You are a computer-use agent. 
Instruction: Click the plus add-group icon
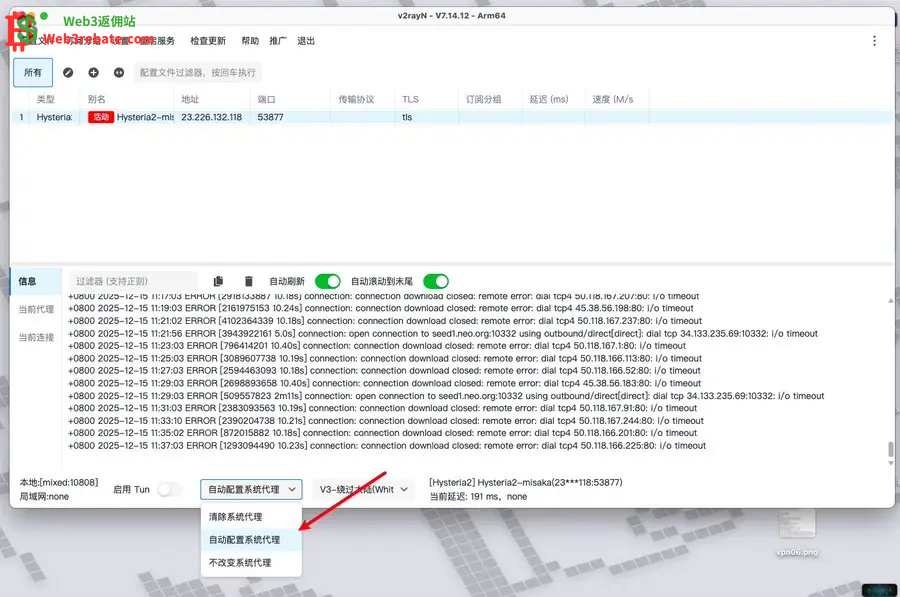pyautogui.click(x=93, y=73)
